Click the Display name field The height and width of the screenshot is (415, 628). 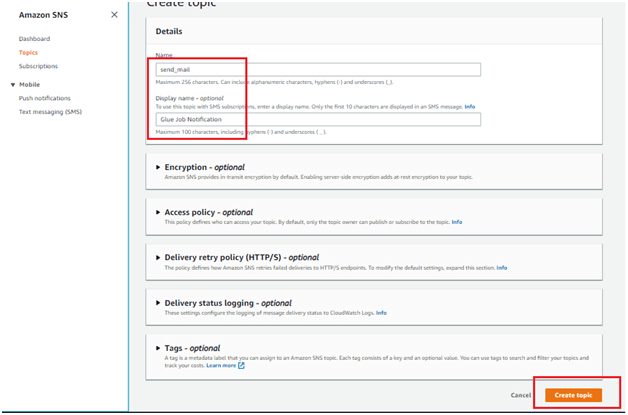pyautogui.click(x=318, y=119)
